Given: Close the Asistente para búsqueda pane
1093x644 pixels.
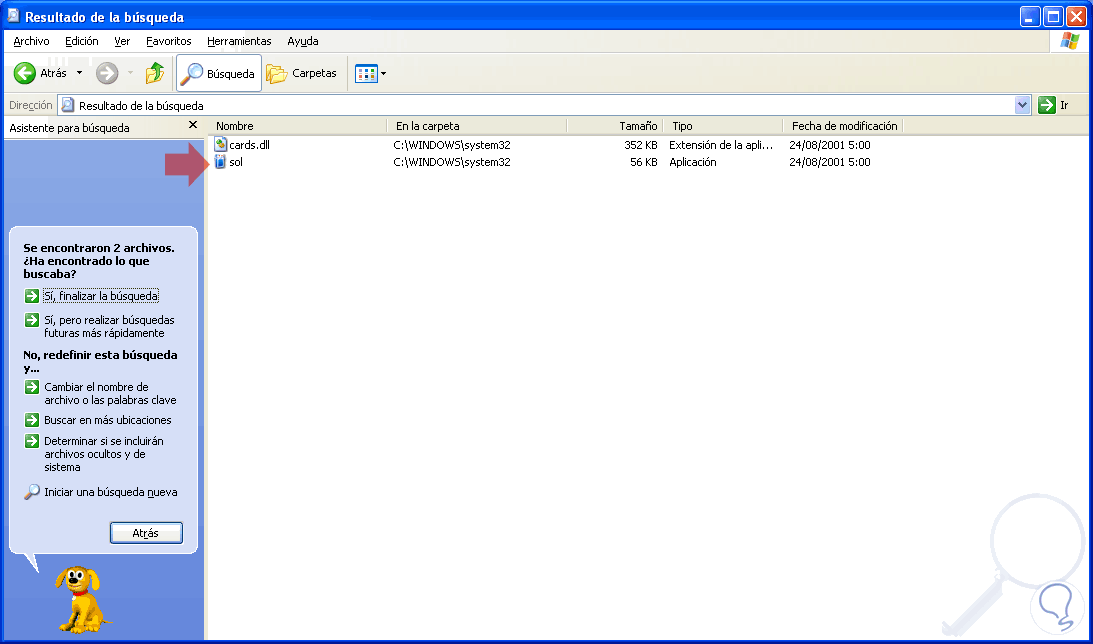Looking at the screenshot, I should [x=193, y=125].
